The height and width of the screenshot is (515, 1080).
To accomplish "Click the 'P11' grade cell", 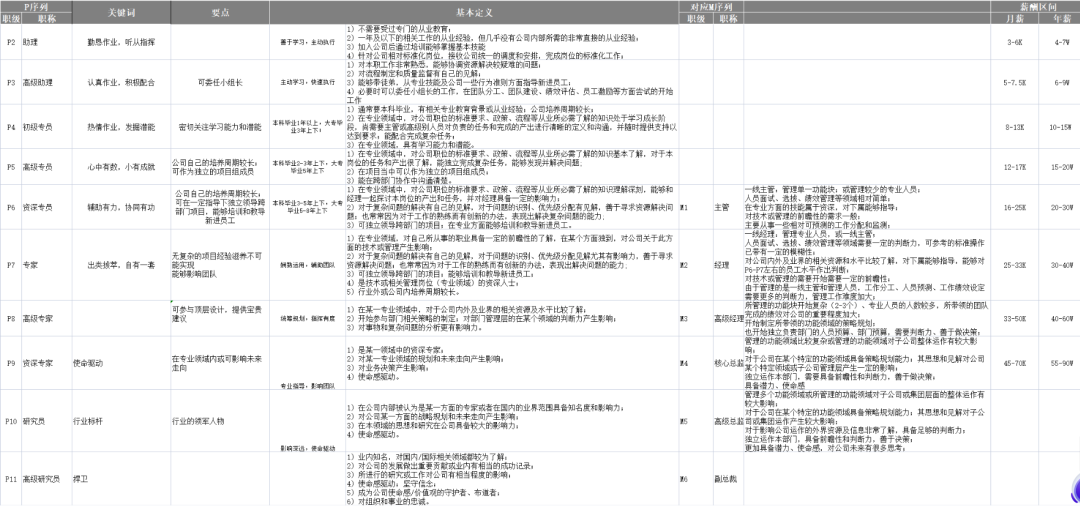I will pyautogui.click(x=10, y=479).
